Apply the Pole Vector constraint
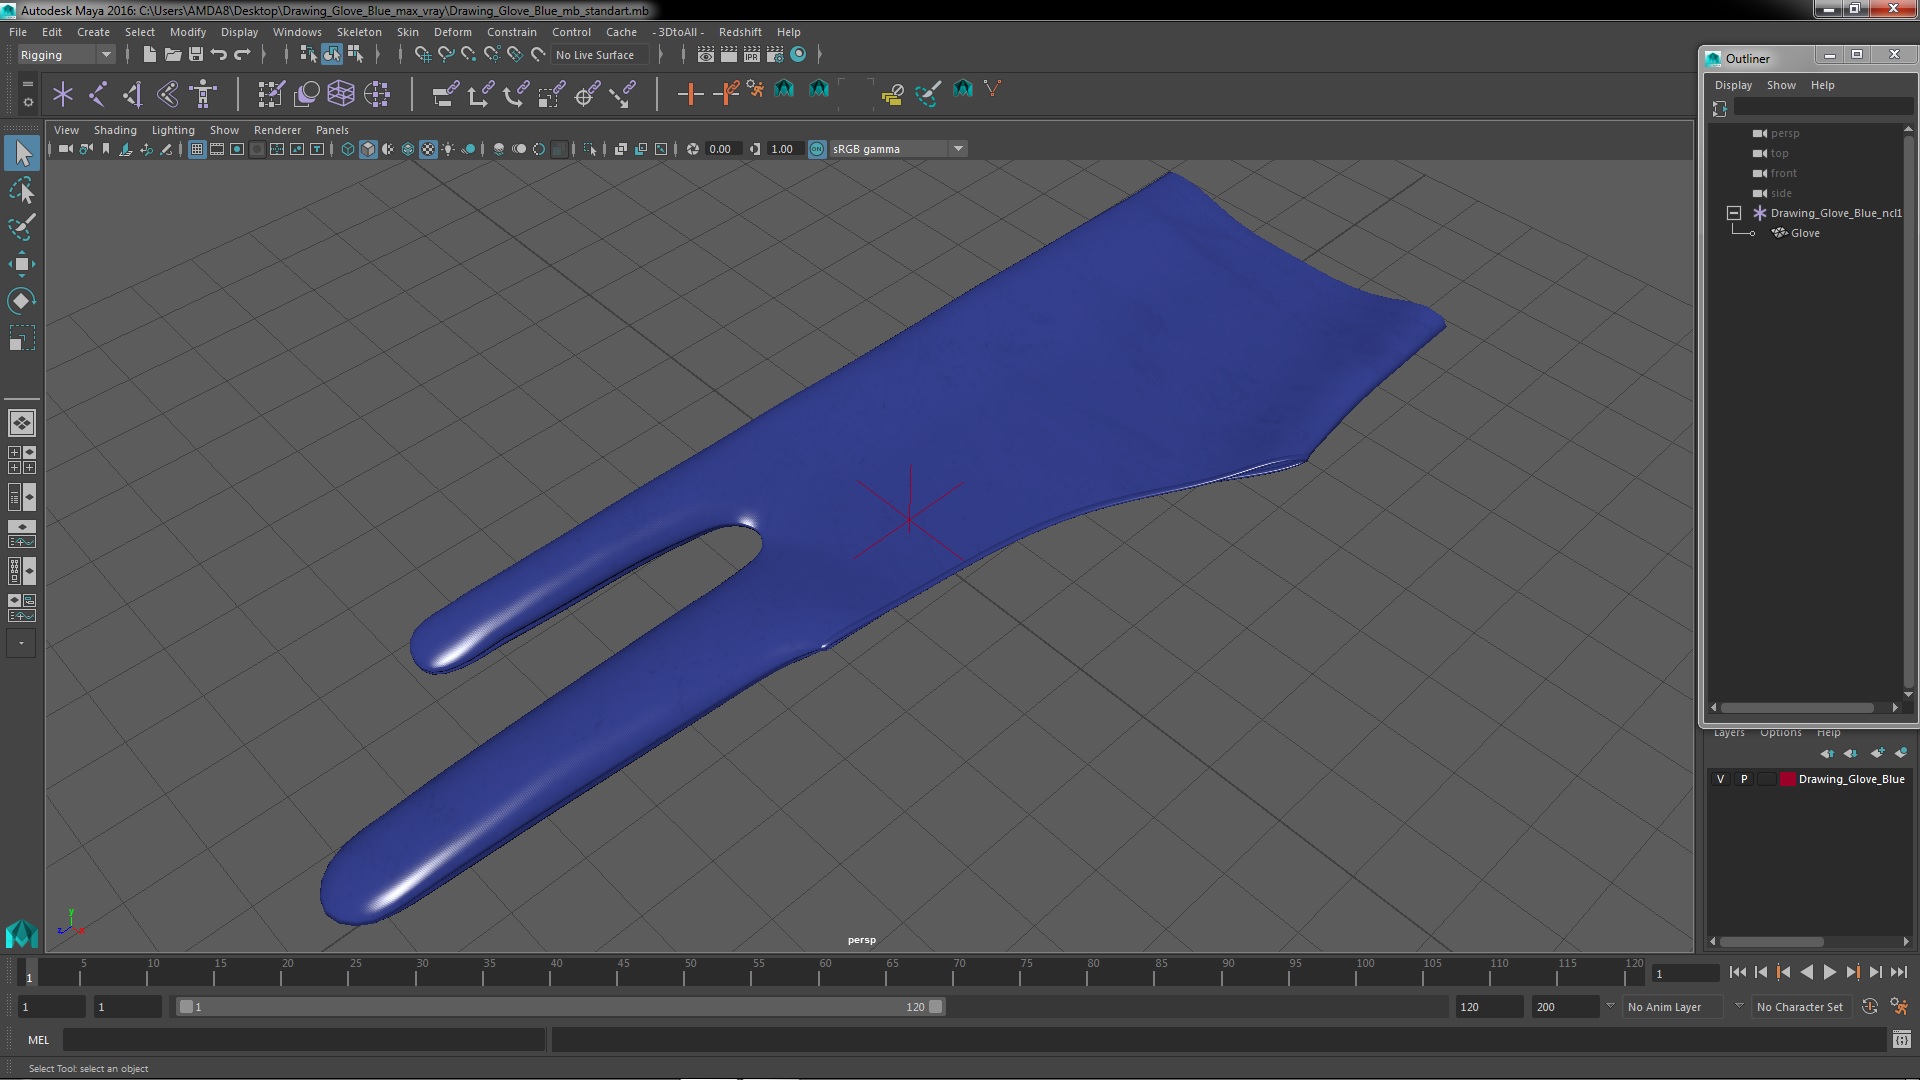Image resolution: width=1920 pixels, height=1080 pixels. [622, 95]
